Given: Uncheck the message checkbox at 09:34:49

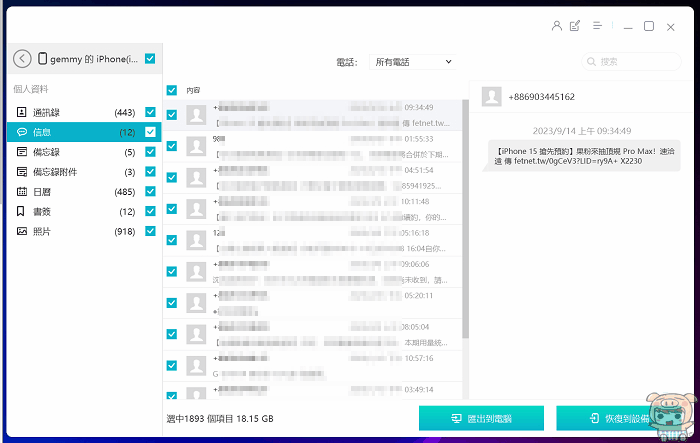Looking at the screenshot, I should click(x=172, y=115).
